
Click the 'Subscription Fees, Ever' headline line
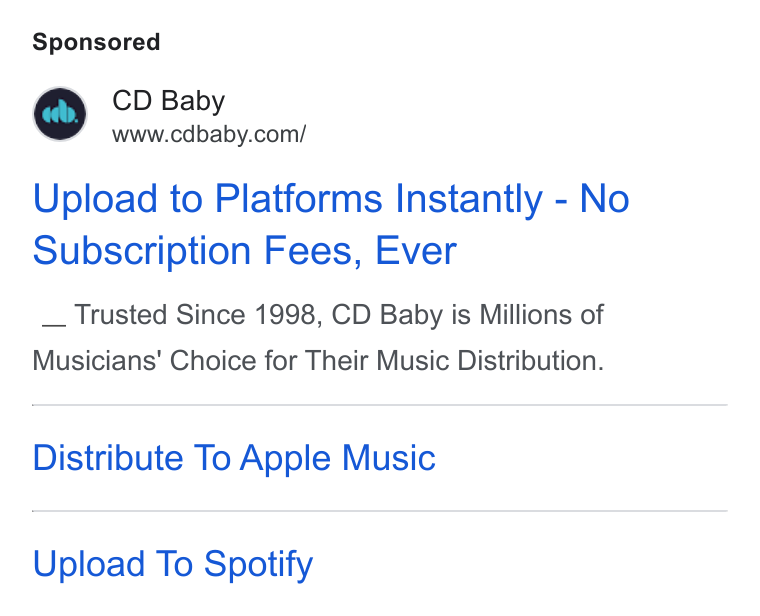tap(245, 251)
